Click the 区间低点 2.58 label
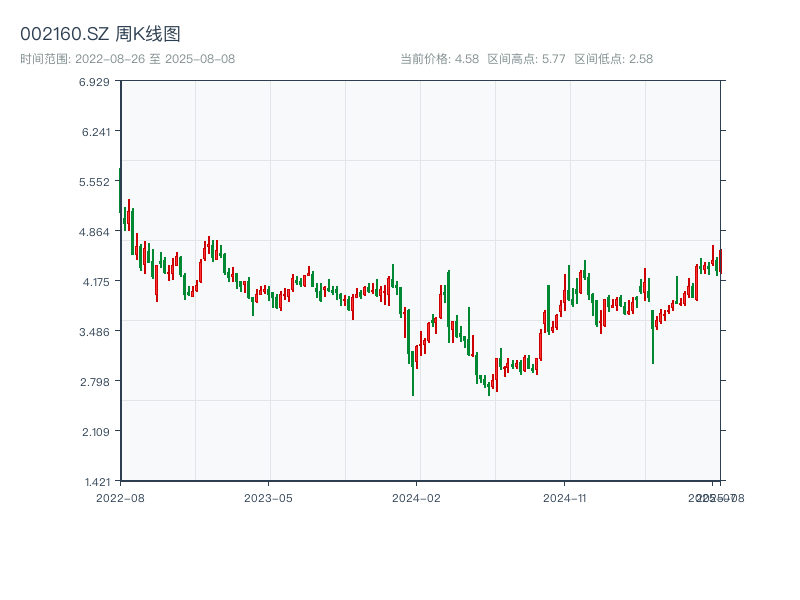 click(x=613, y=59)
